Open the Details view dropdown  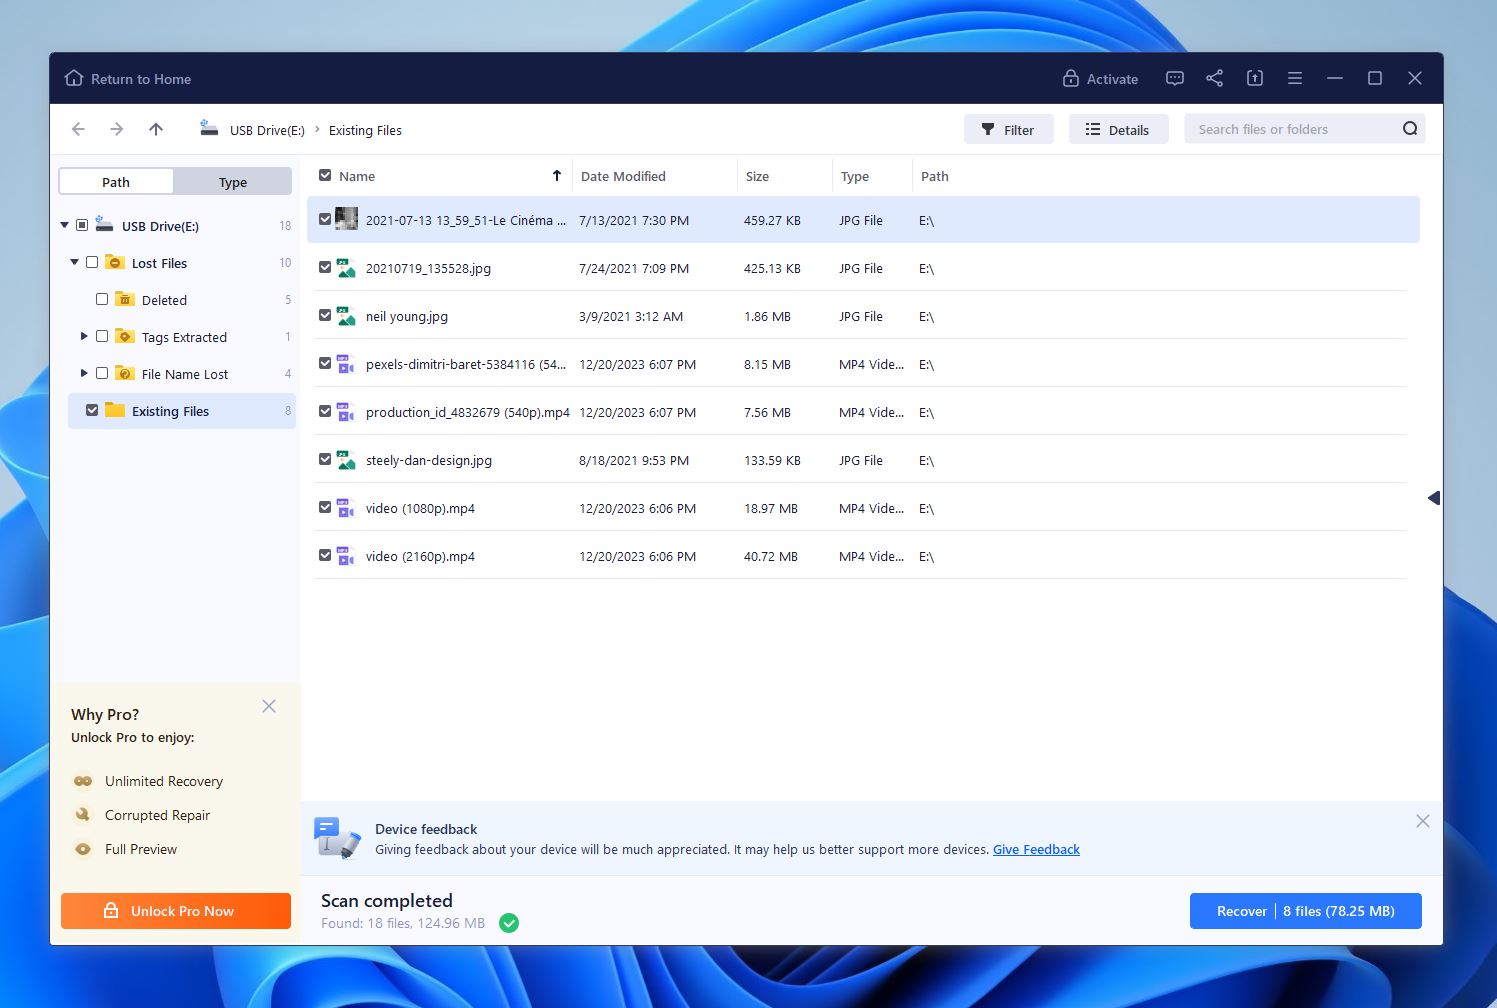1118,129
